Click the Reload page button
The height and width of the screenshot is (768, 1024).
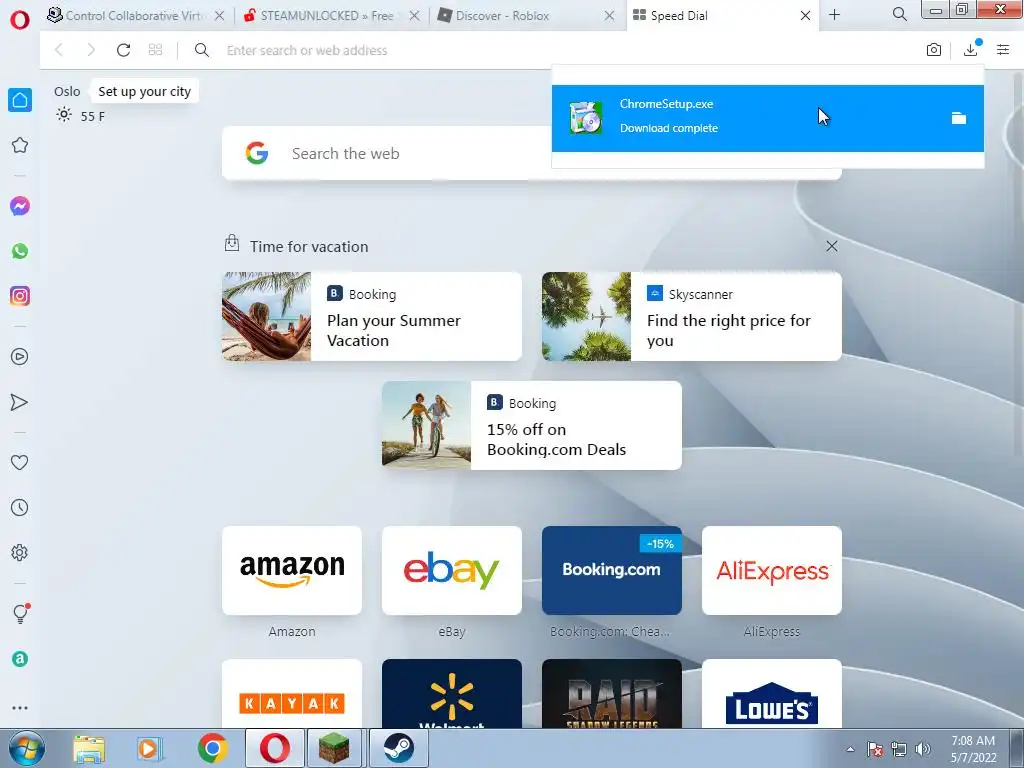tap(123, 50)
